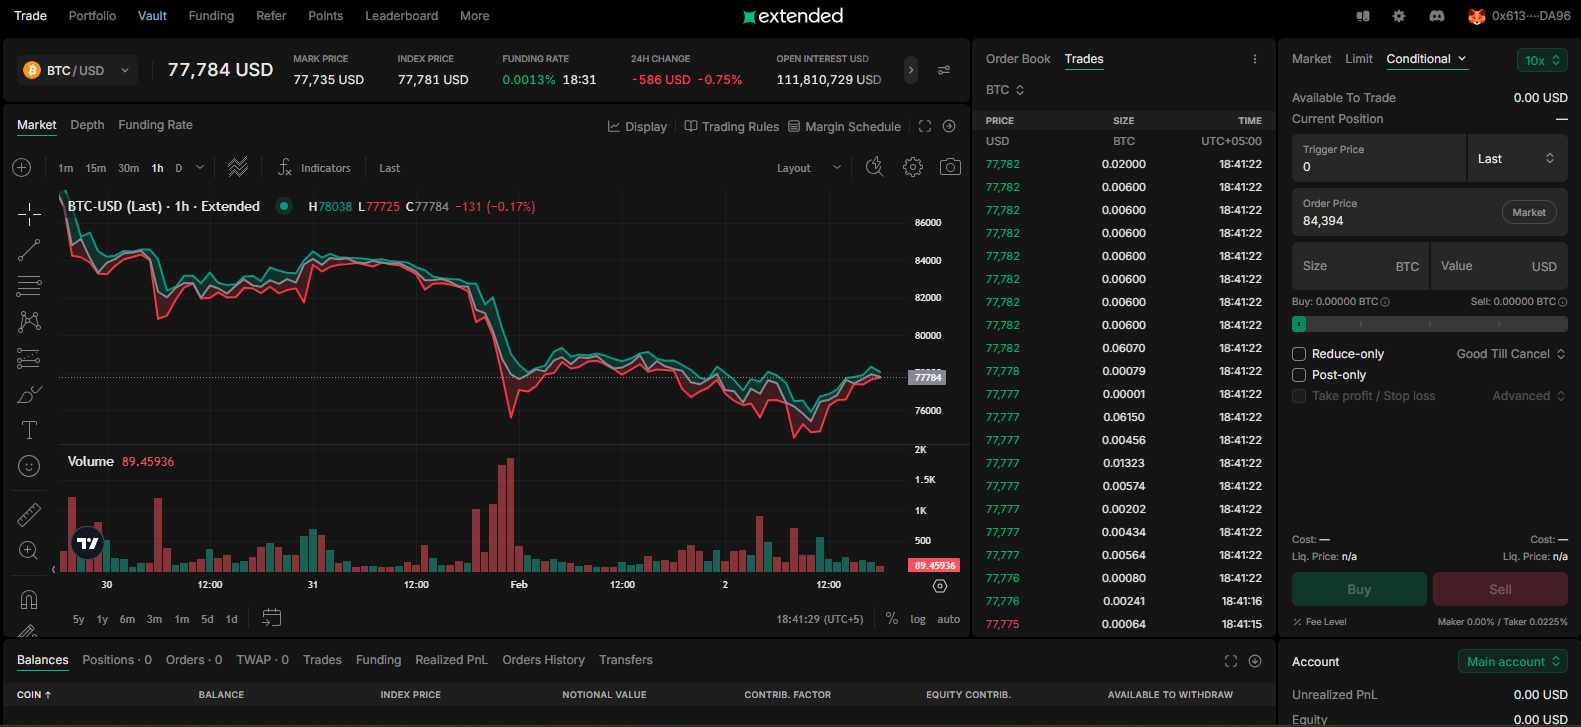Click the chart screenshot camera icon
1581x727 pixels.
pyautogui.click(x=950, y=168)
